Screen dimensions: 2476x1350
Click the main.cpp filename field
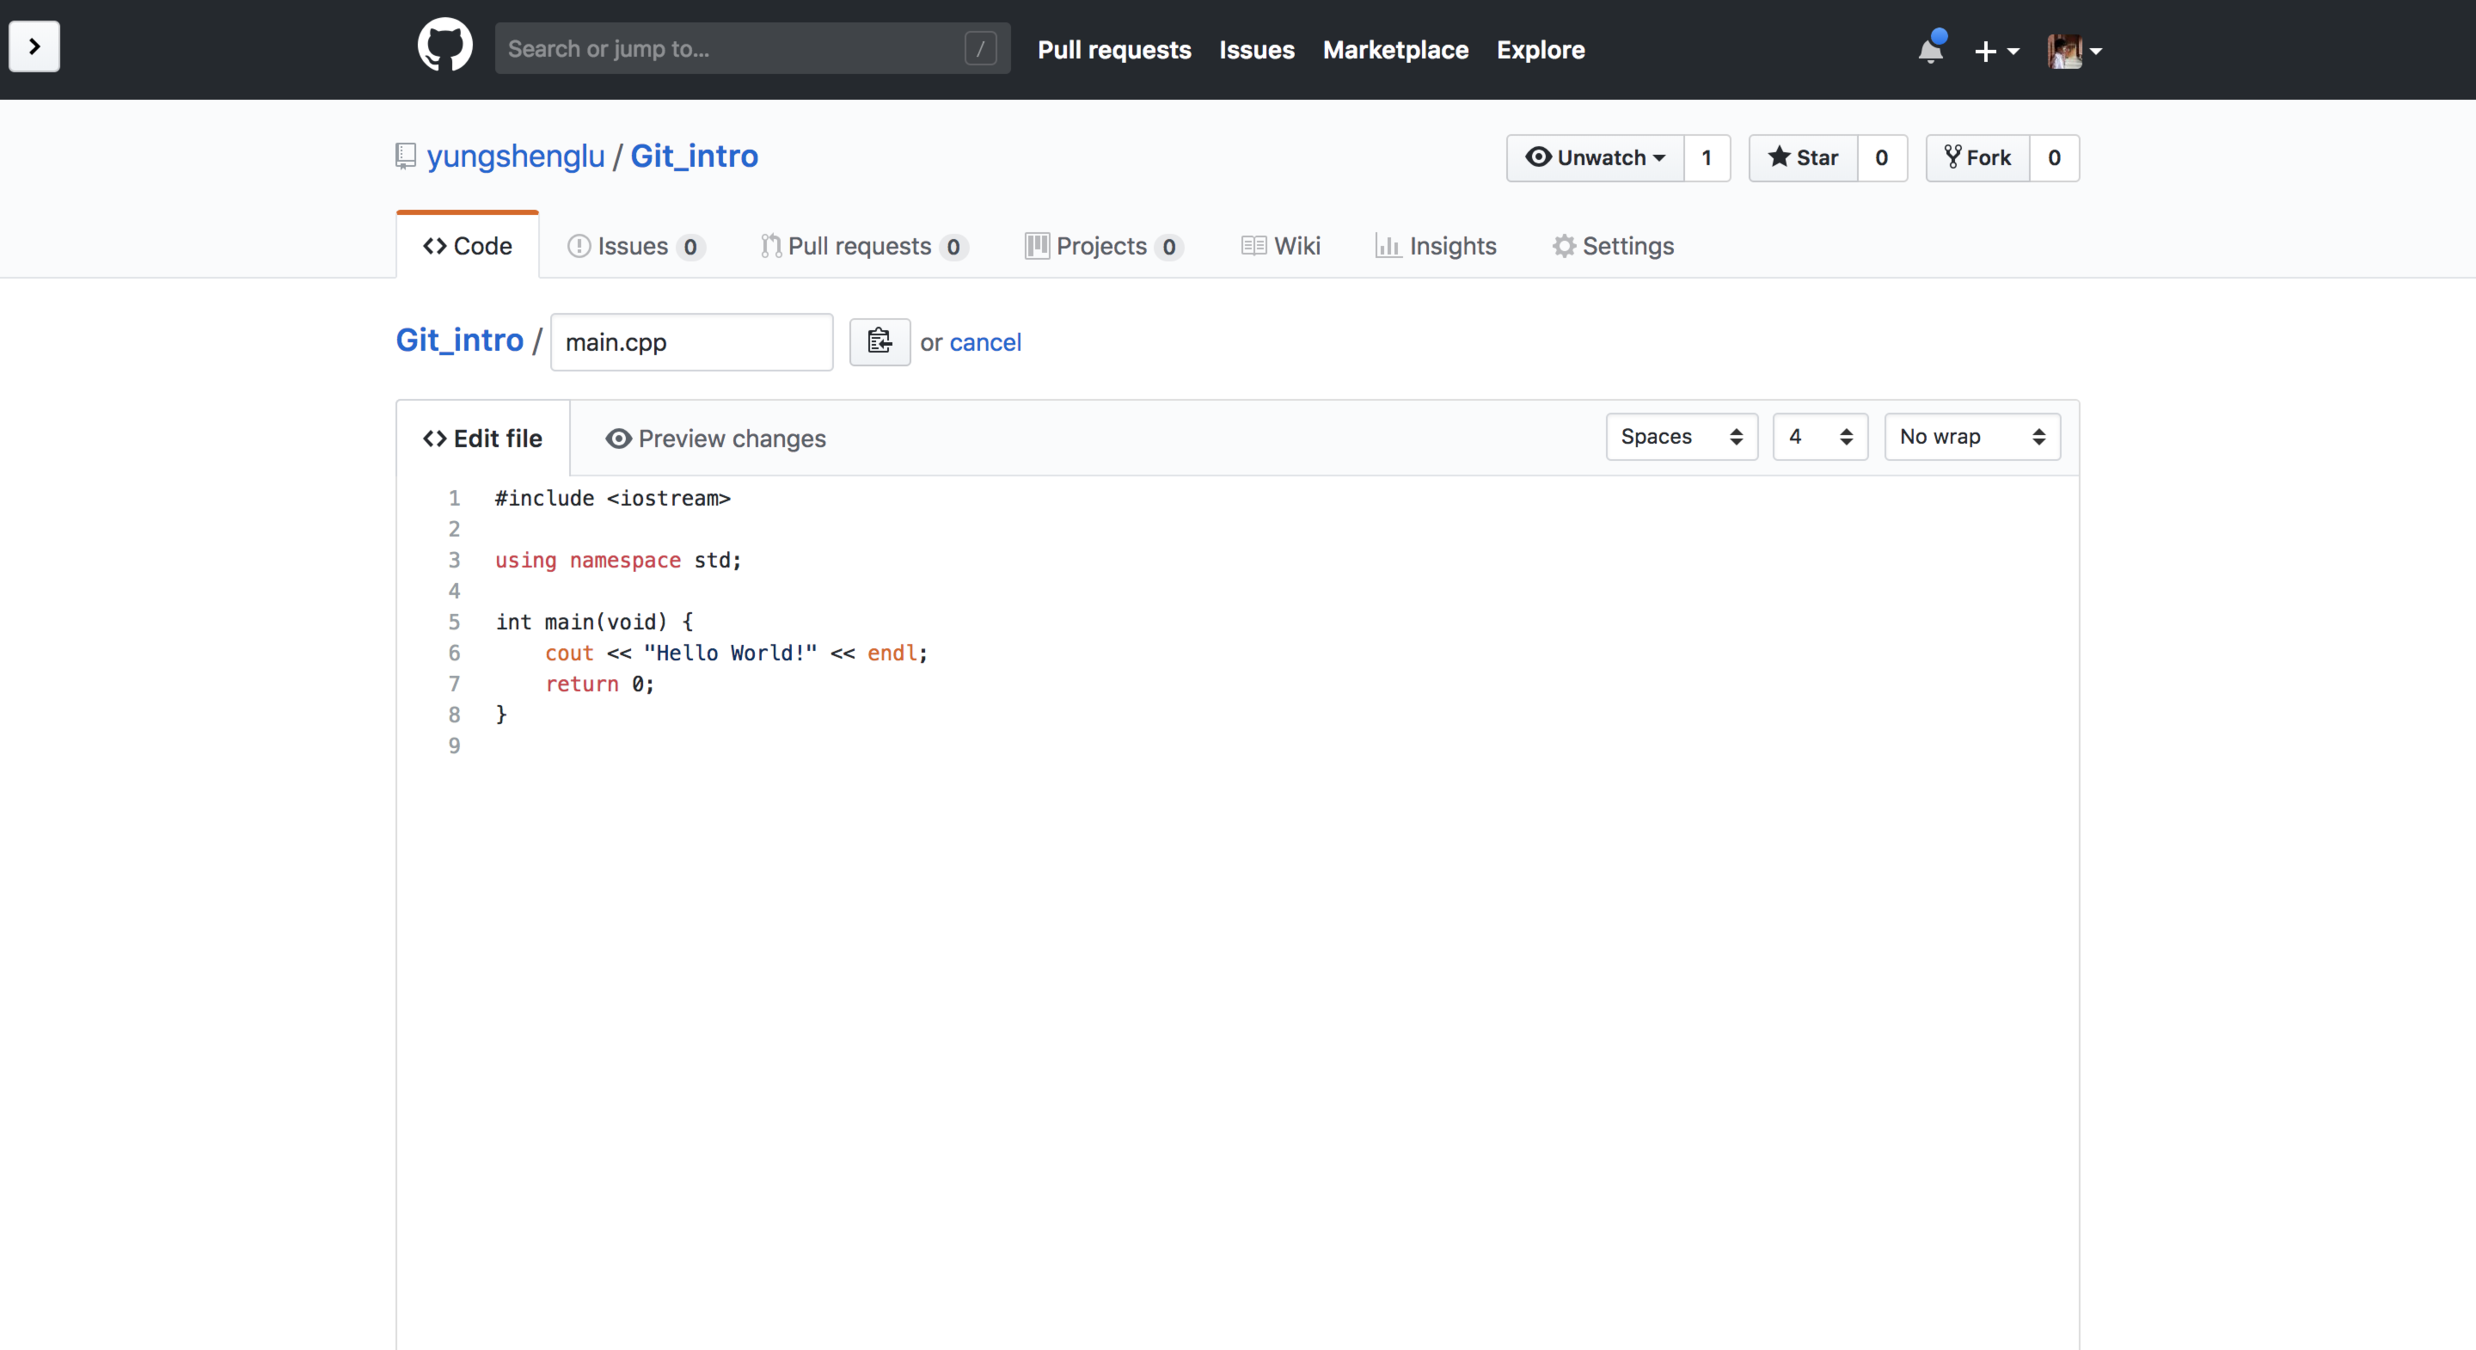point(691,342)
